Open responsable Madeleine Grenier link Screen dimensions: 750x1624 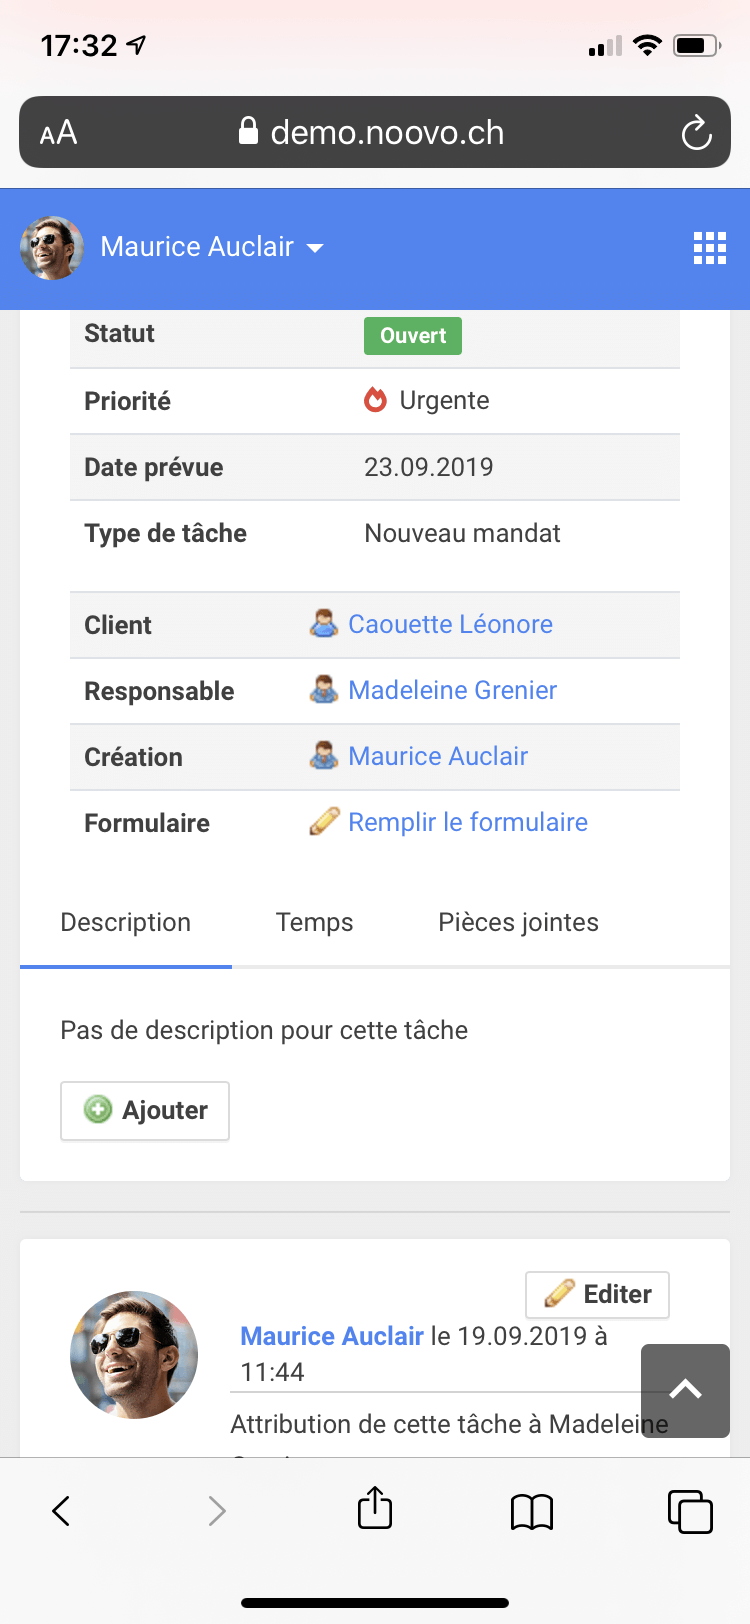pyautogui.click(x=452, y=690)
